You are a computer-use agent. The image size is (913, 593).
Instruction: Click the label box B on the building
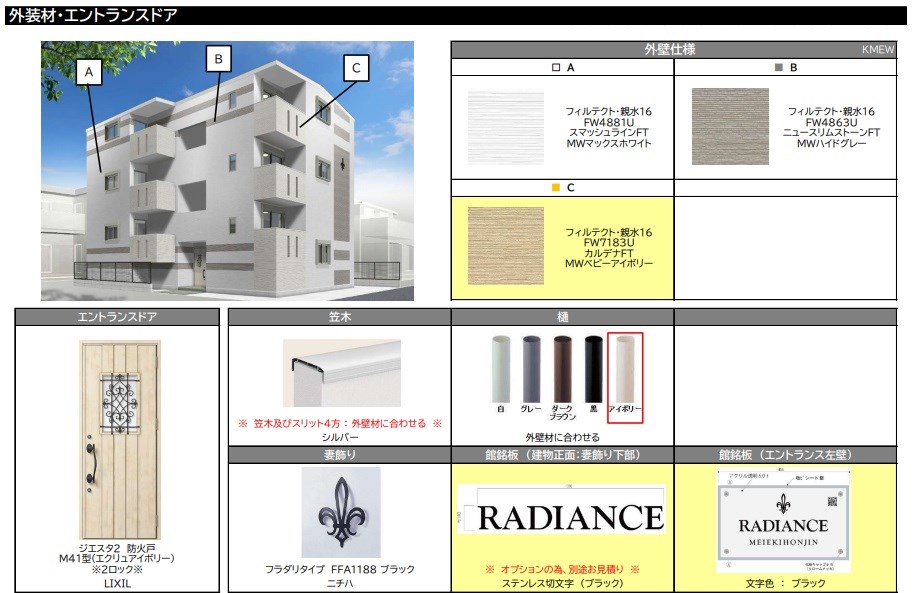(x=217, y=59)
